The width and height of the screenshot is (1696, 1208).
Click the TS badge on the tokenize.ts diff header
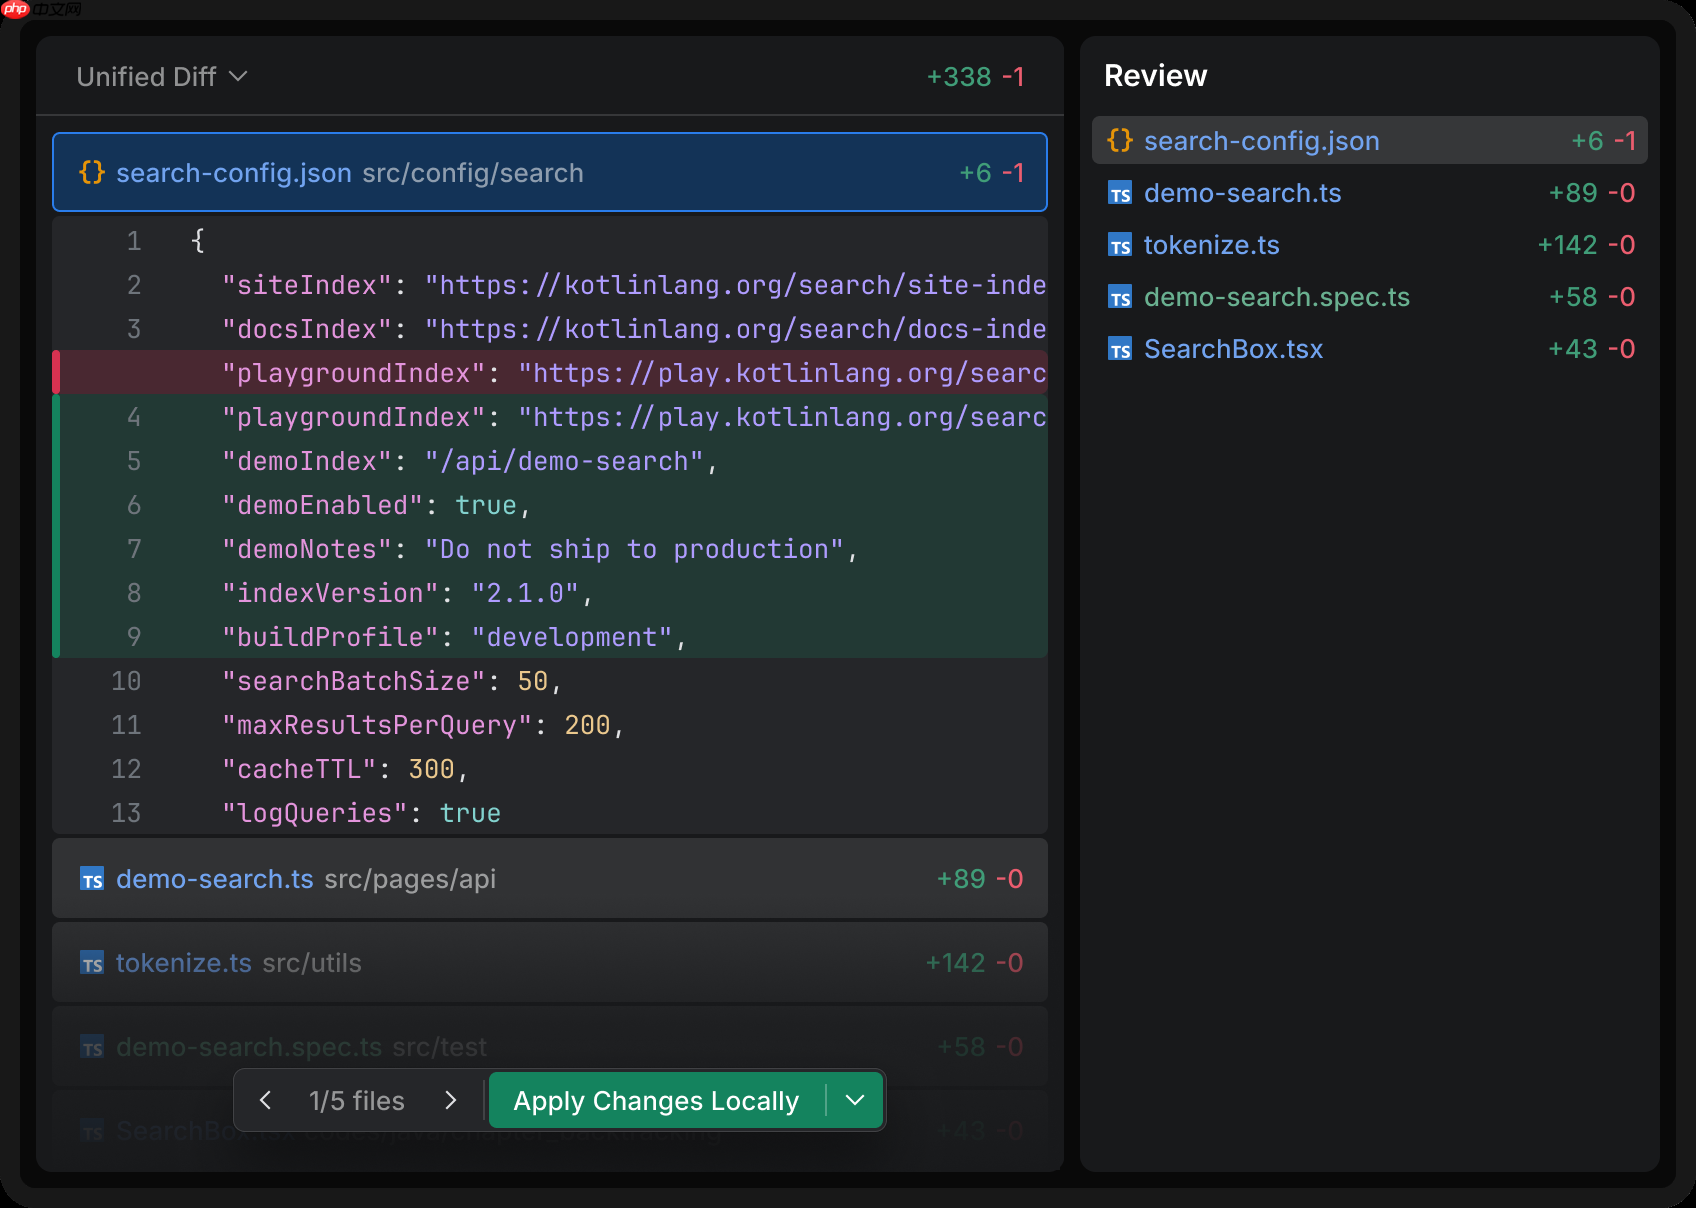click(91, 962)
